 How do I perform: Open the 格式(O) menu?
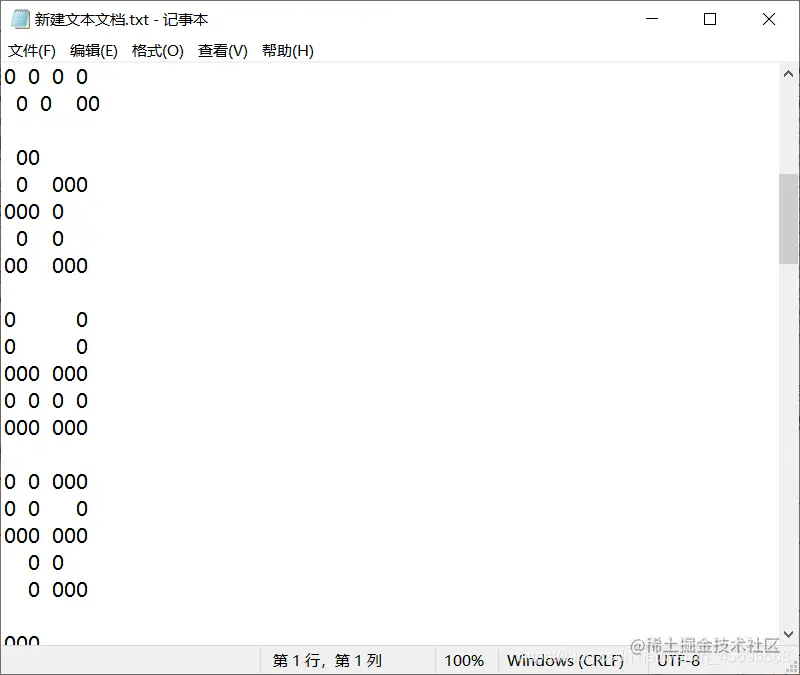pos(157,51)
